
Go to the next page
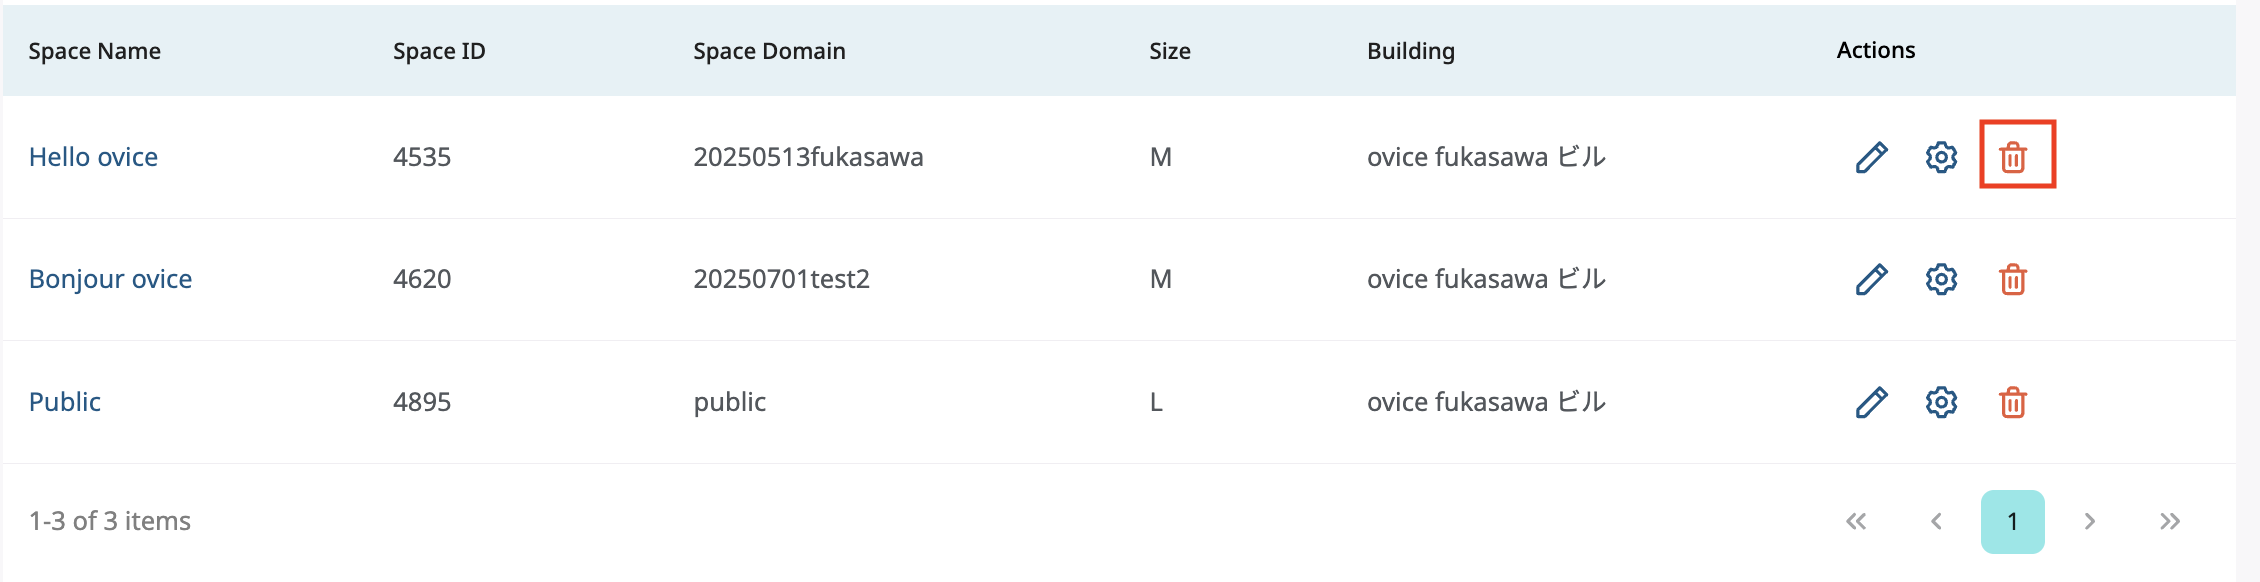2089,521
